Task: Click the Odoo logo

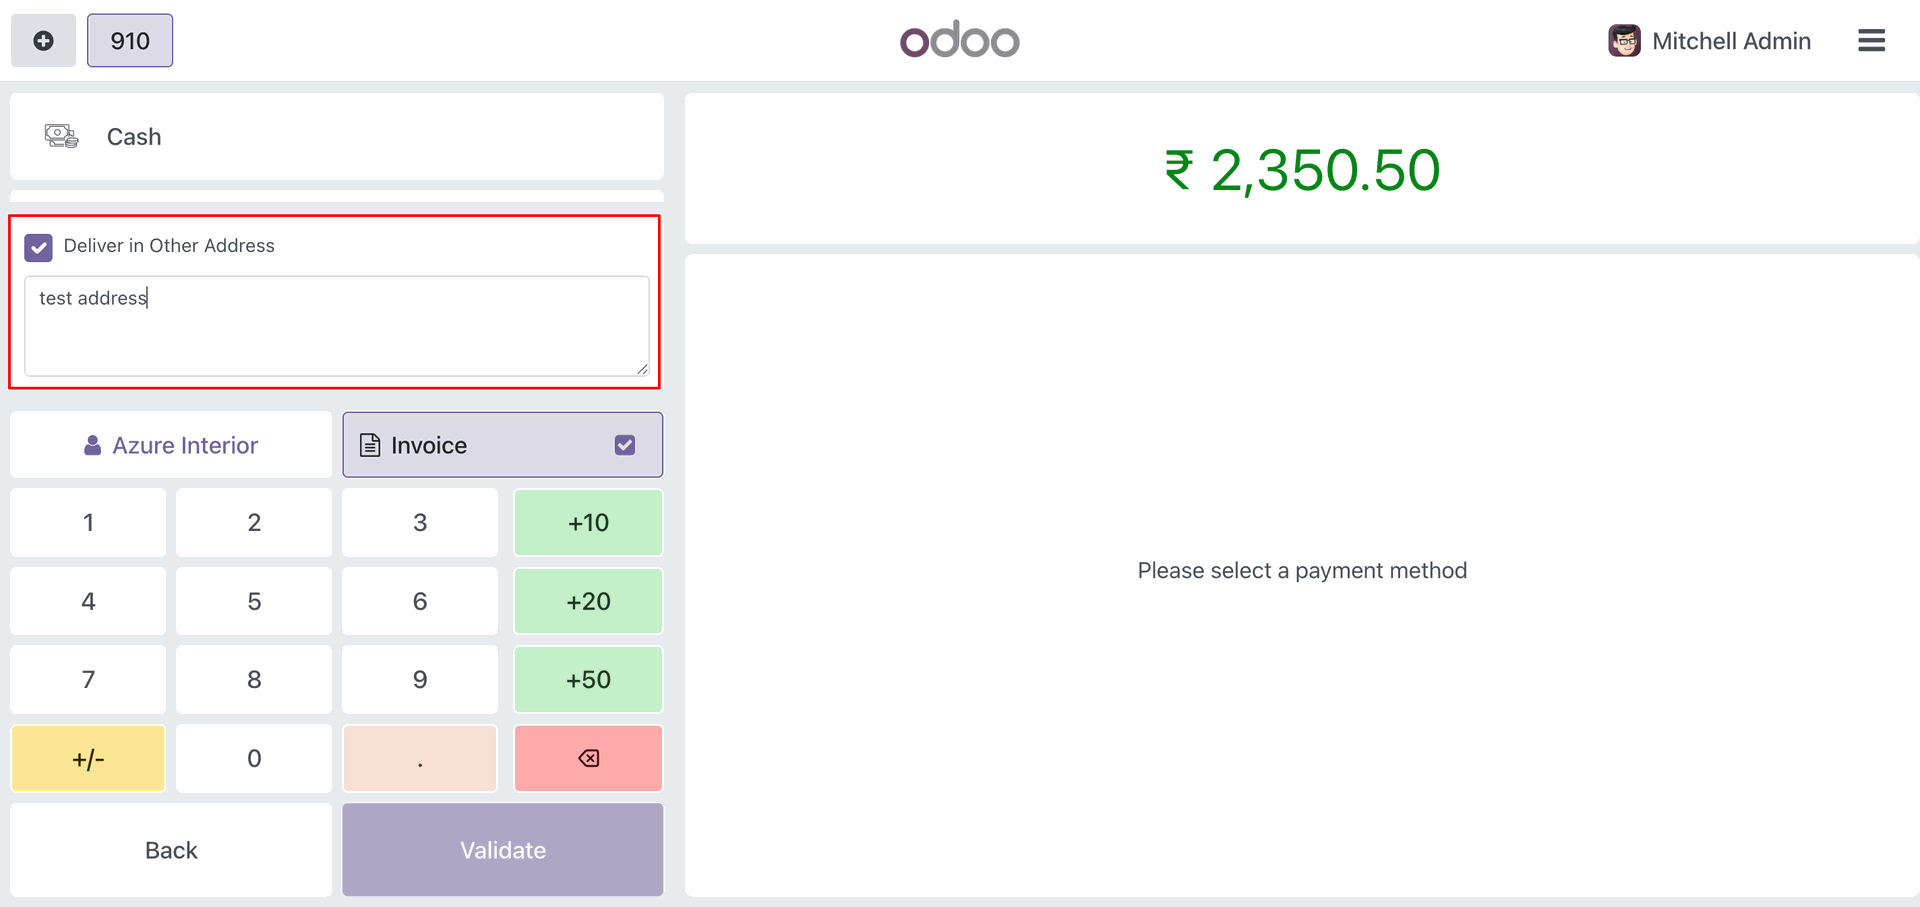Action: click(959, 40)
